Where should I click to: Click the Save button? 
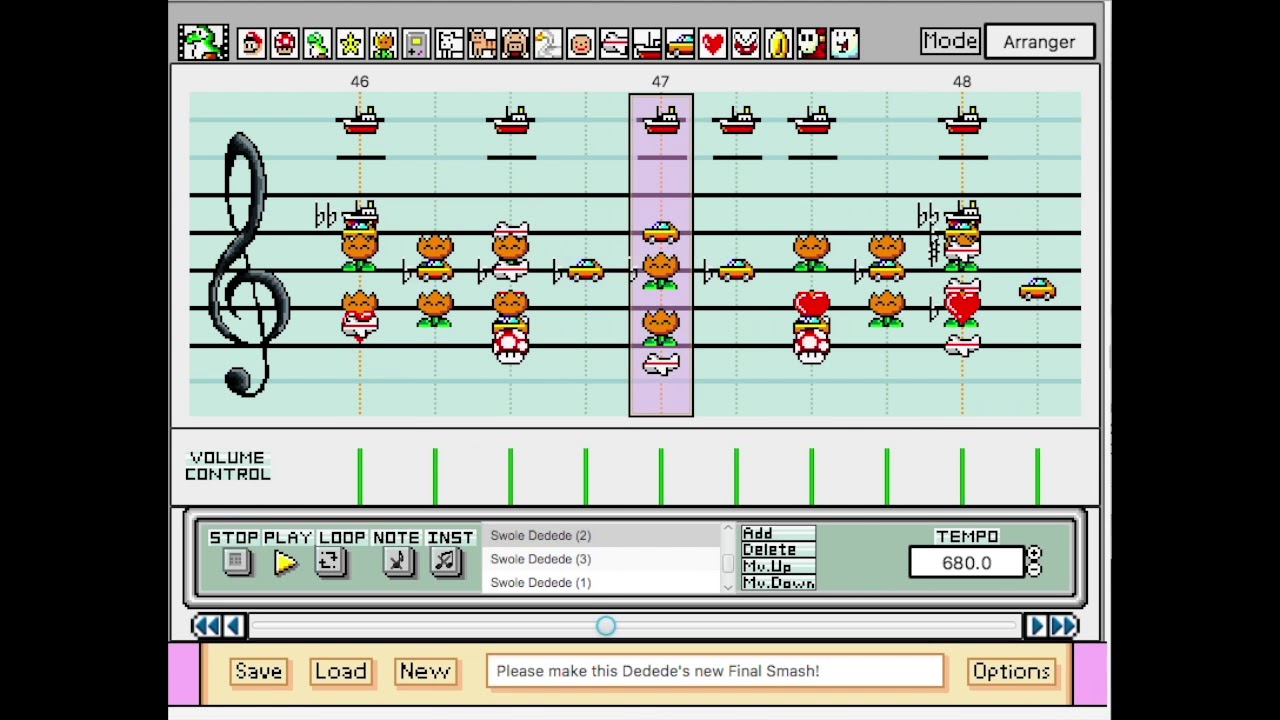[258, 671]
